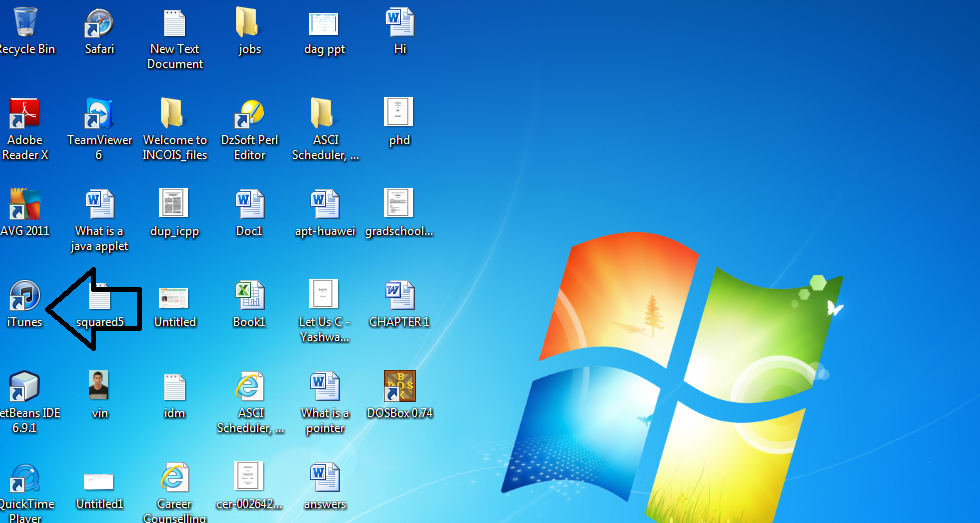Select the apt-huawei Word document
The width and height of the screenshot is (980, 523).
324,205
